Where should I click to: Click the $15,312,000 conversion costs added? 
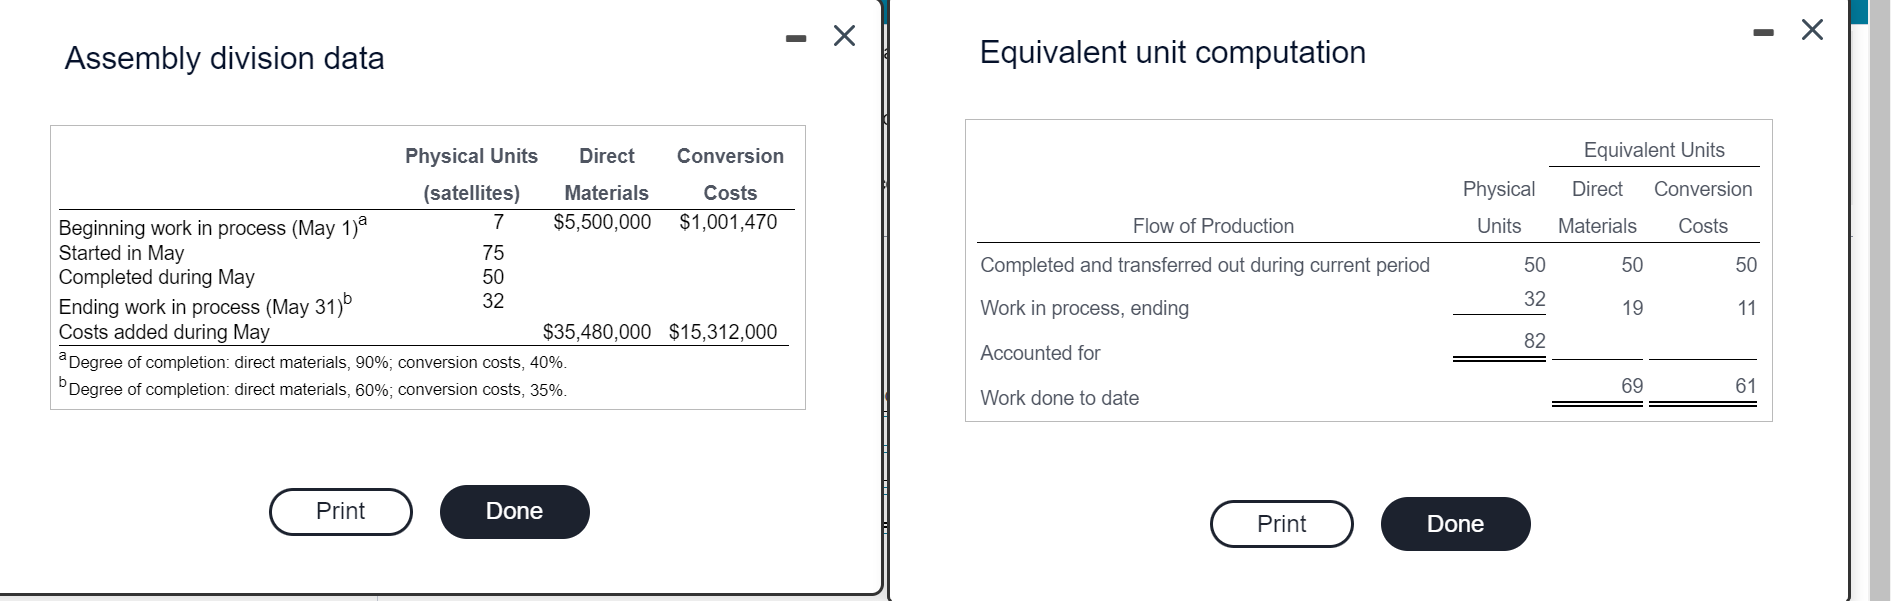pyautogui.click(x=723, y=332)
